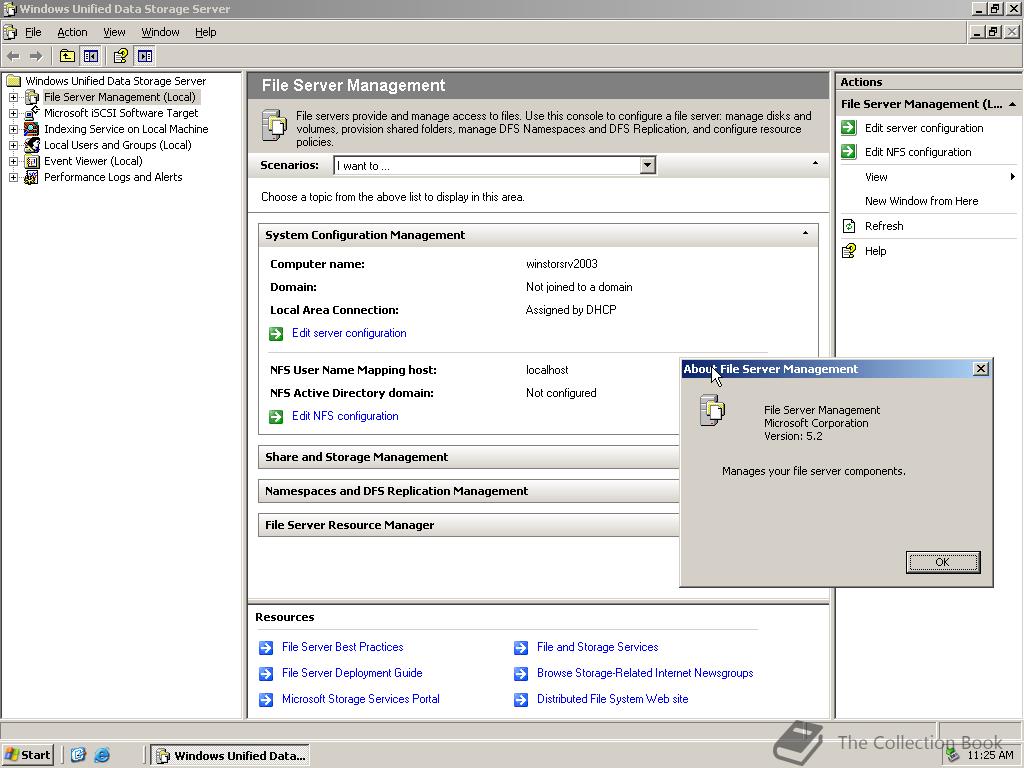
Task: Click the Indexing Service tree icon
Action: point(32,129)
